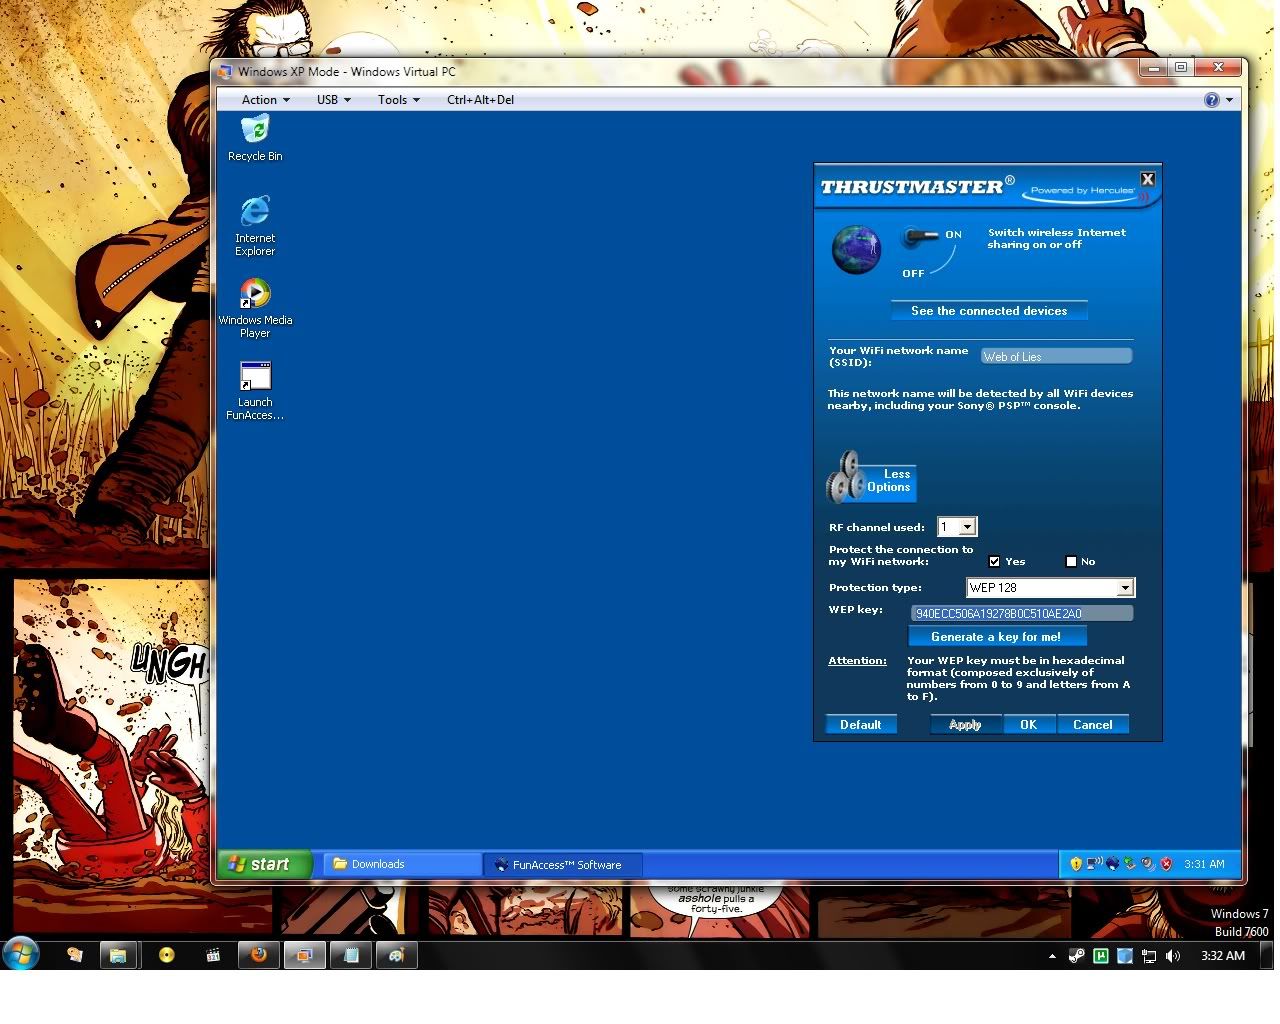Click the Default button
This screenshot has width=1280, height=1024.
[x=860, y=725]
